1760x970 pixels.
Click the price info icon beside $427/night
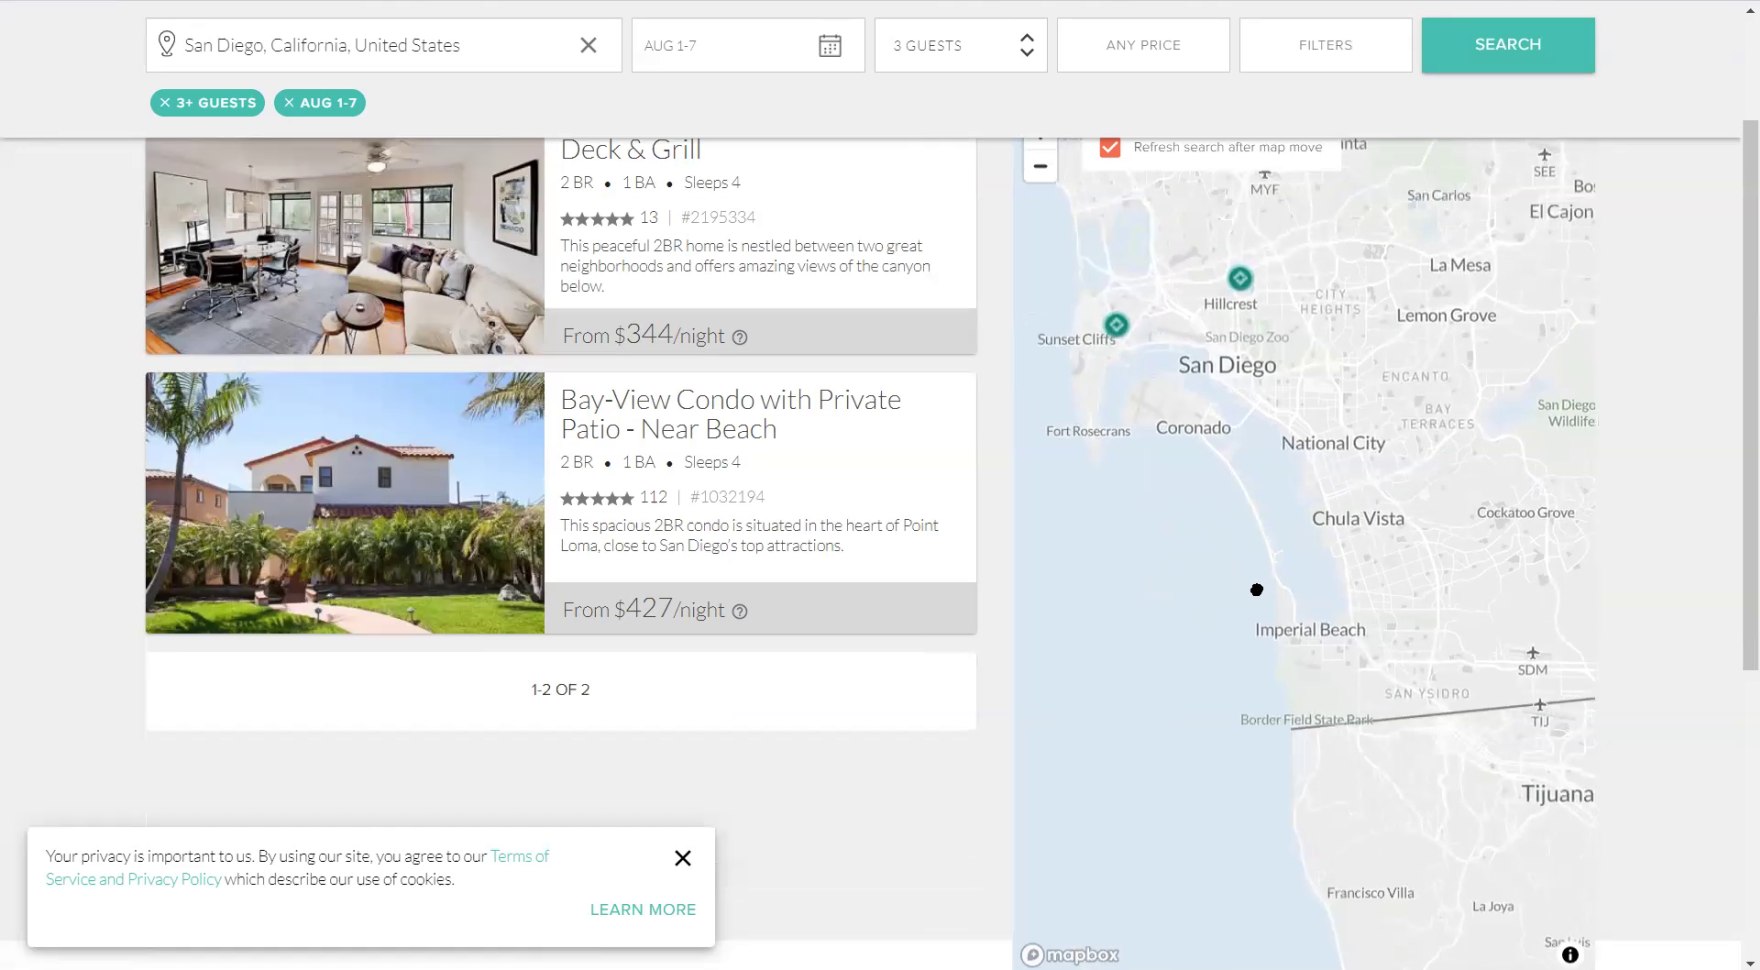tap(740, 612)
